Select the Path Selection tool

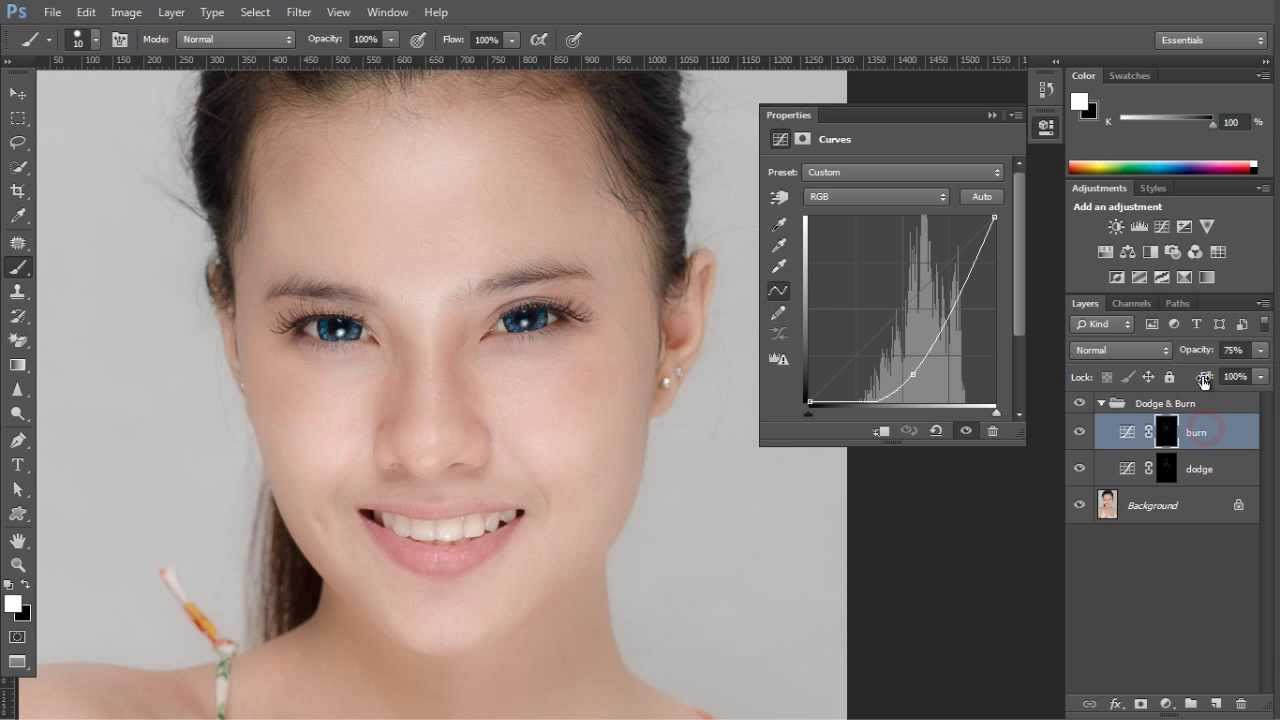pos(18,490)
